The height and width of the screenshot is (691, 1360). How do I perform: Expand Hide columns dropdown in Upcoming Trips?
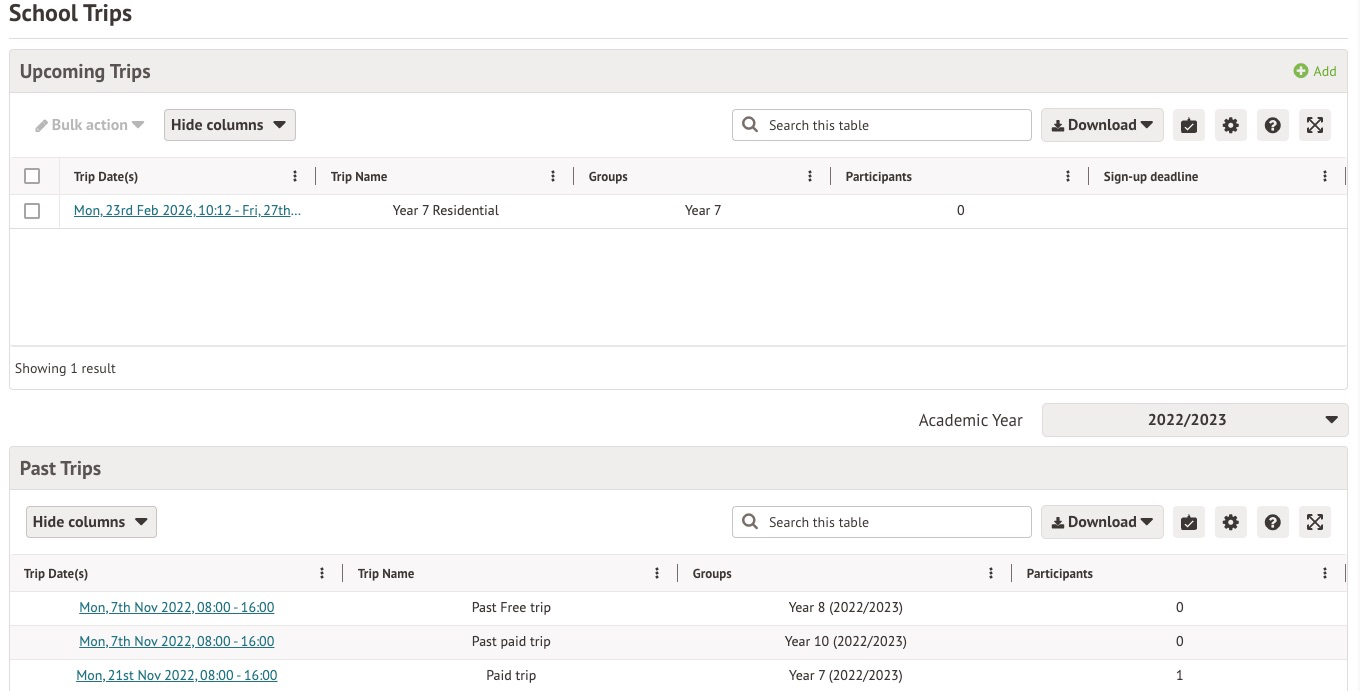click(x=229, y=125)
